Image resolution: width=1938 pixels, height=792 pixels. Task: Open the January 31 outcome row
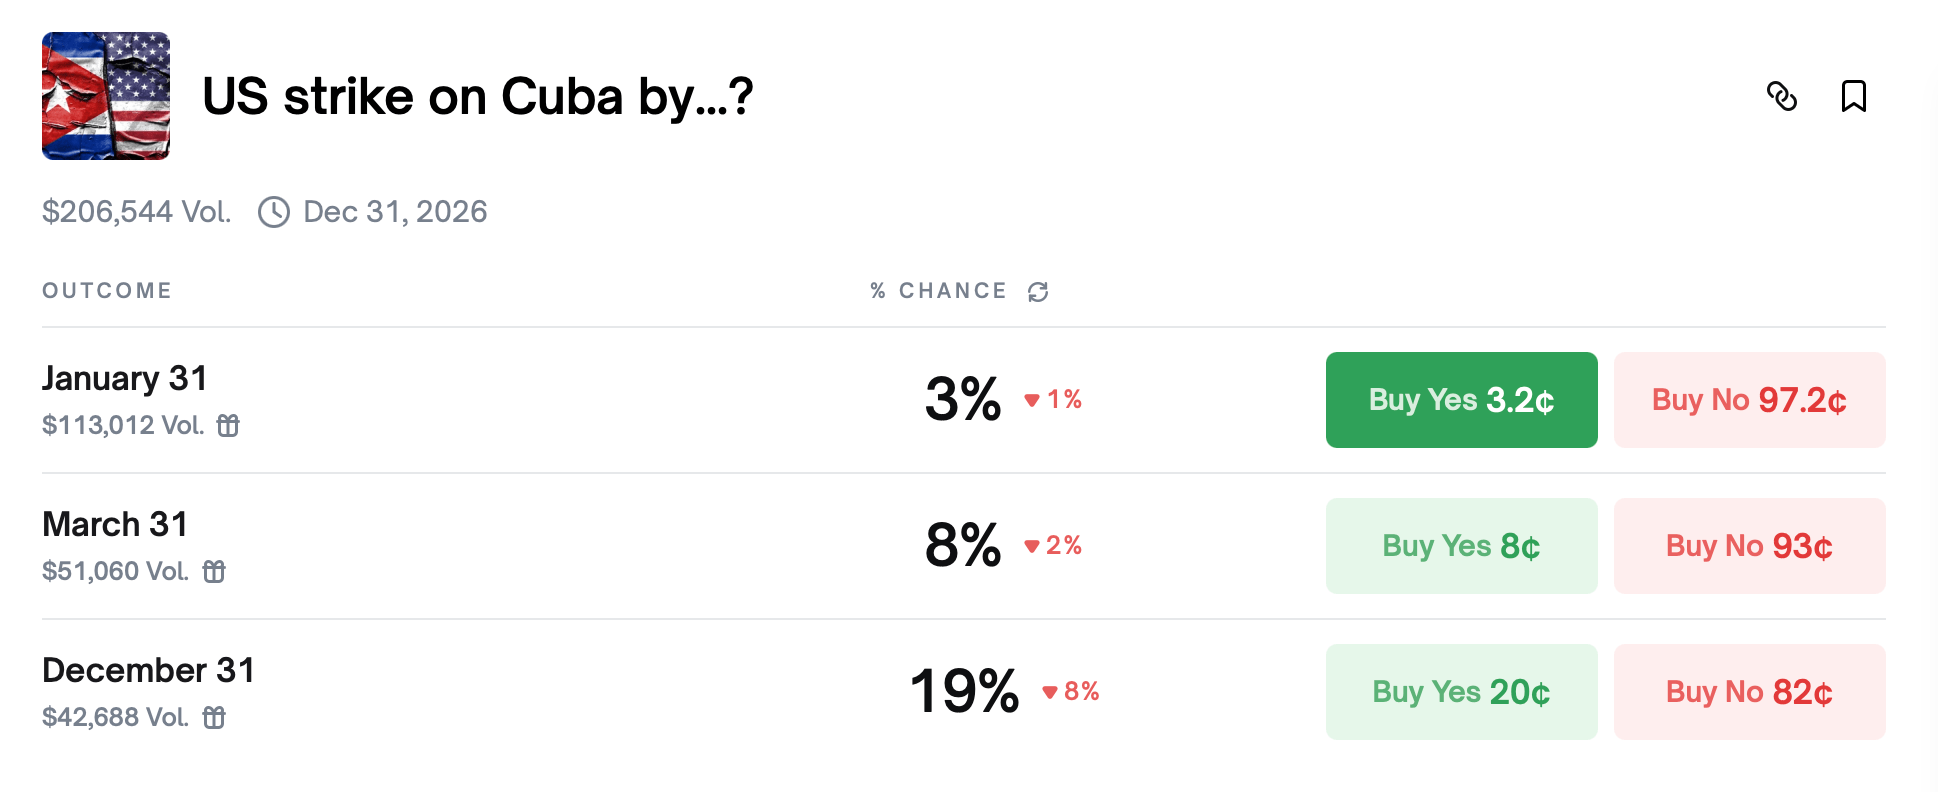click(125, 379)
